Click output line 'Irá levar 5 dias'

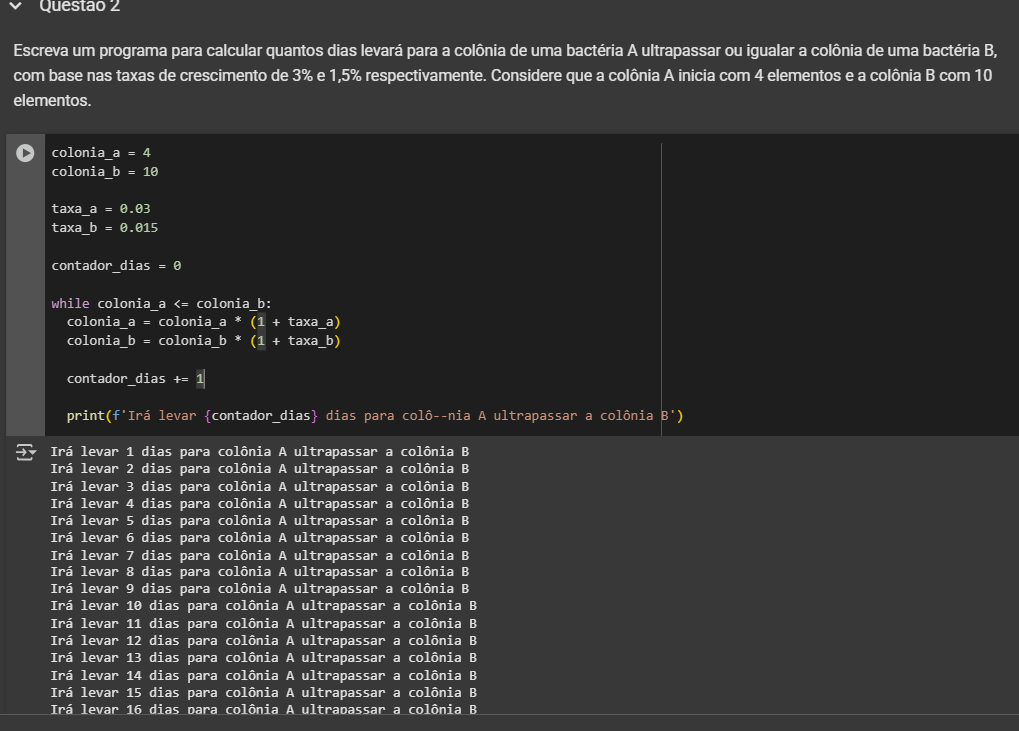tap(259, 520)
